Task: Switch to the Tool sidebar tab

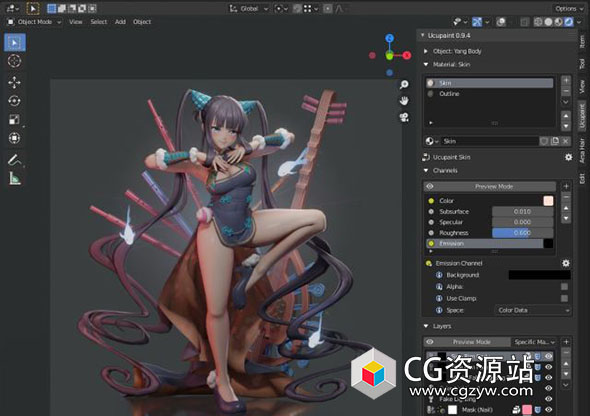Action: 582,64
